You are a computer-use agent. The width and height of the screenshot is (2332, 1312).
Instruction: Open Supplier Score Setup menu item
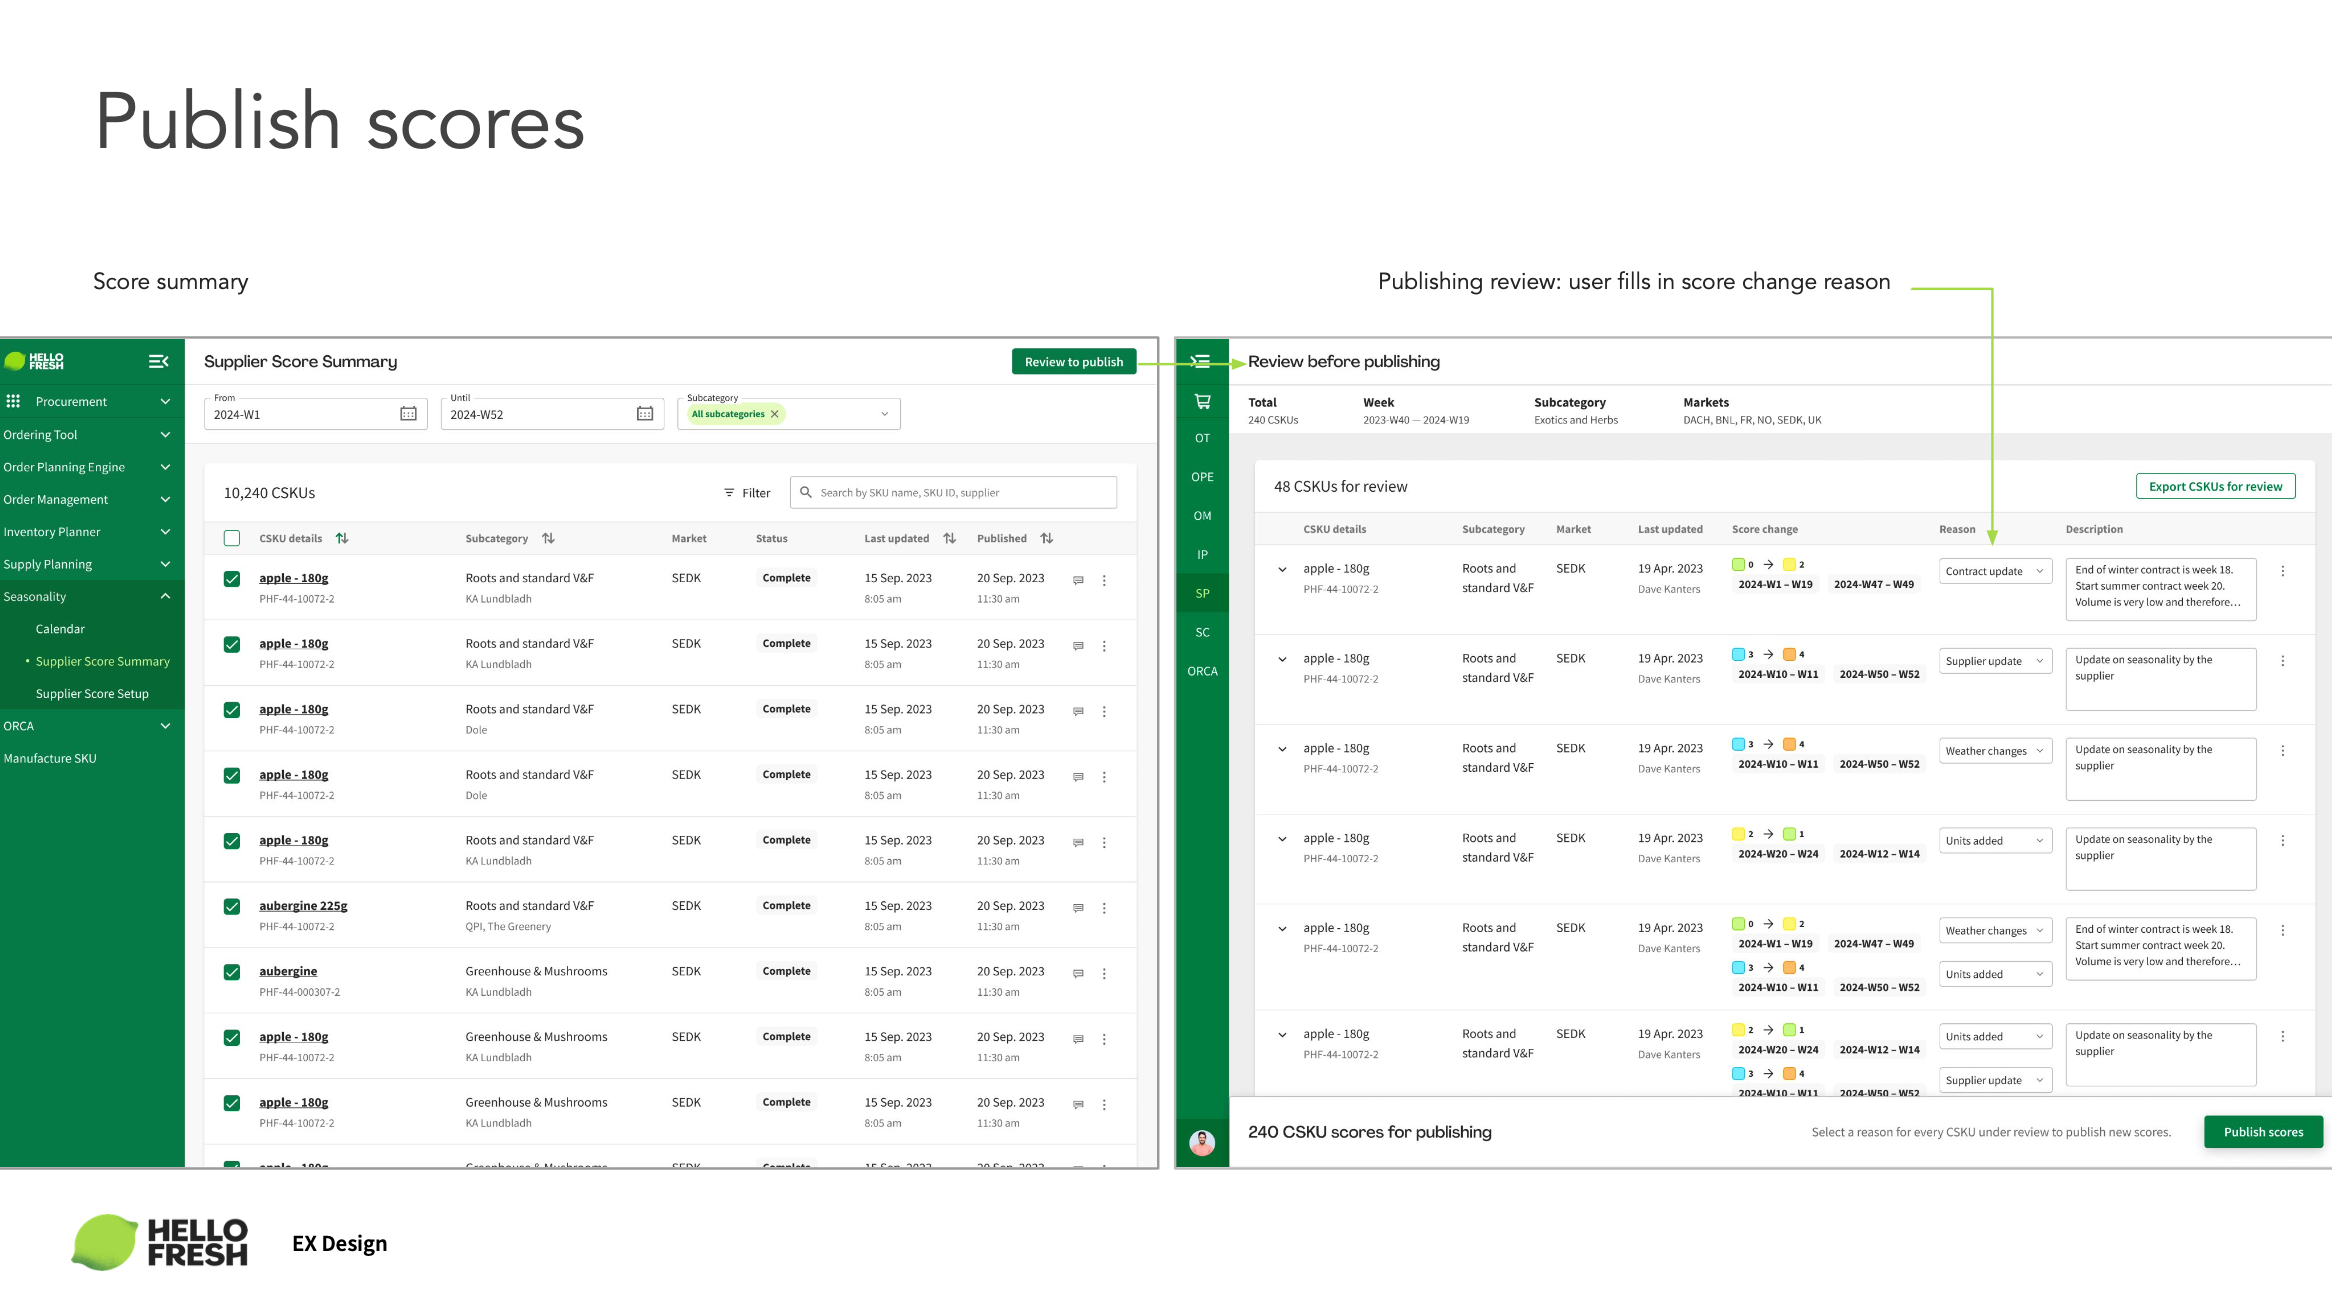pos(92,693)
